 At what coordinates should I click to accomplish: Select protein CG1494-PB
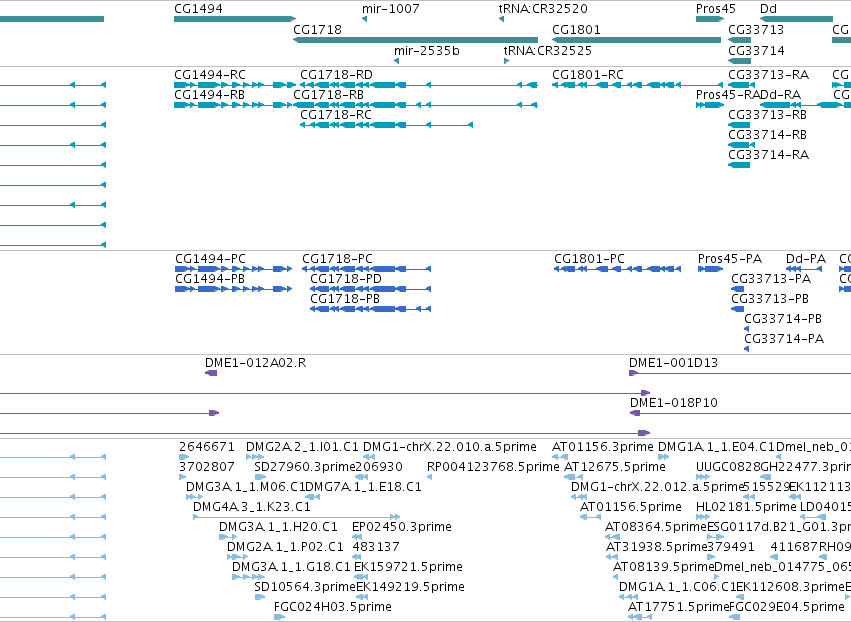tap(233, 289)
